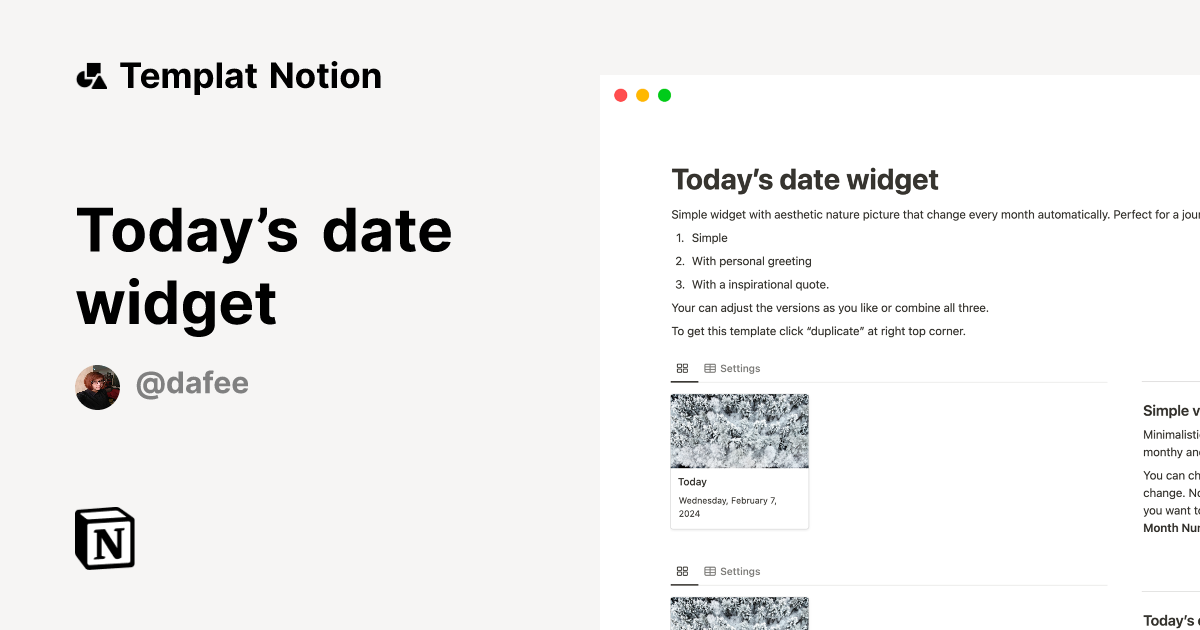Select the Today date card
1200x630 pixels.
click(739, 460)
